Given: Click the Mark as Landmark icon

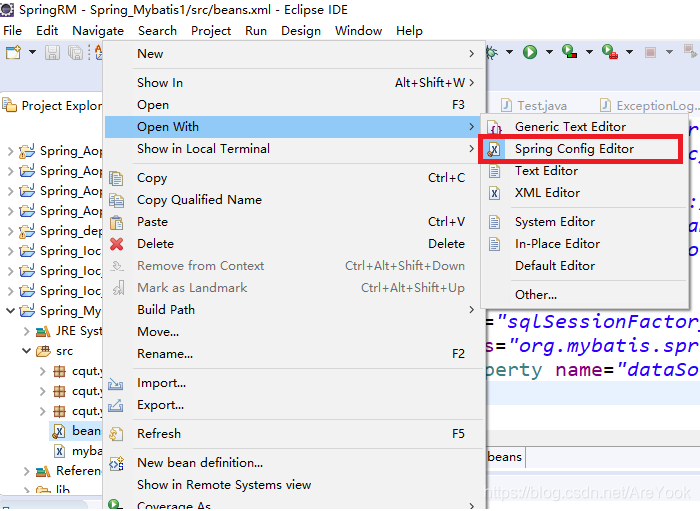Looking at the screenshot, I should 118,288.
